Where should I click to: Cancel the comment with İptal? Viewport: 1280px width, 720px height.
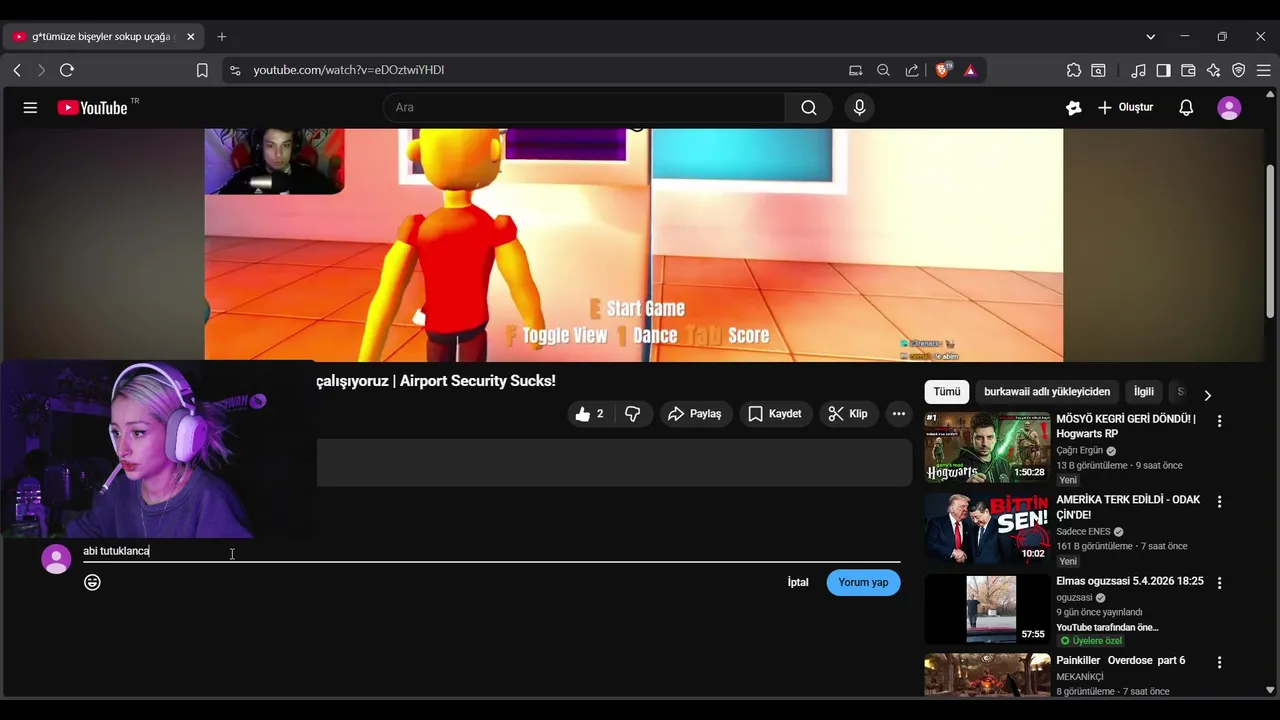[798, 582]
